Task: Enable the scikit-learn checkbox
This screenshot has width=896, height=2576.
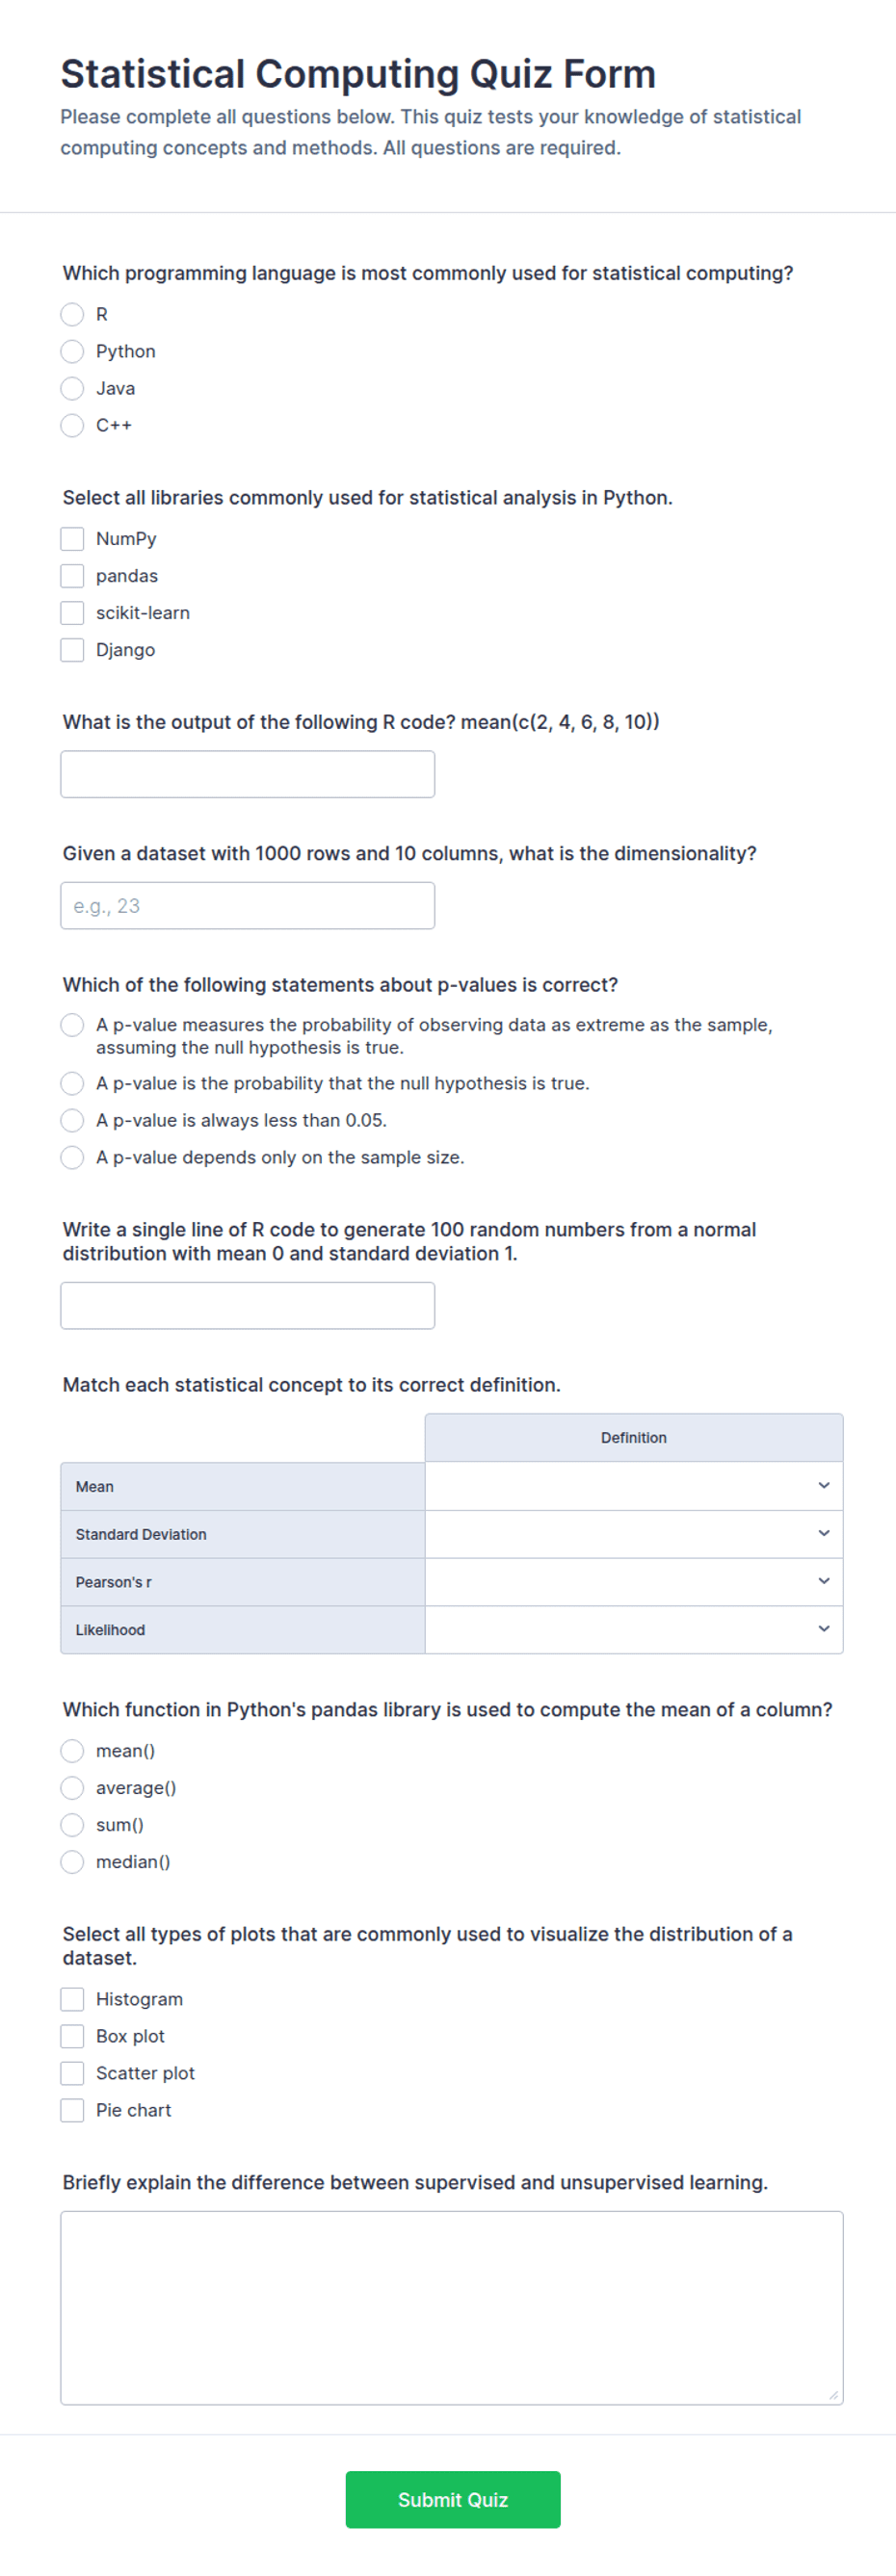Action: [x=72, y=613]
